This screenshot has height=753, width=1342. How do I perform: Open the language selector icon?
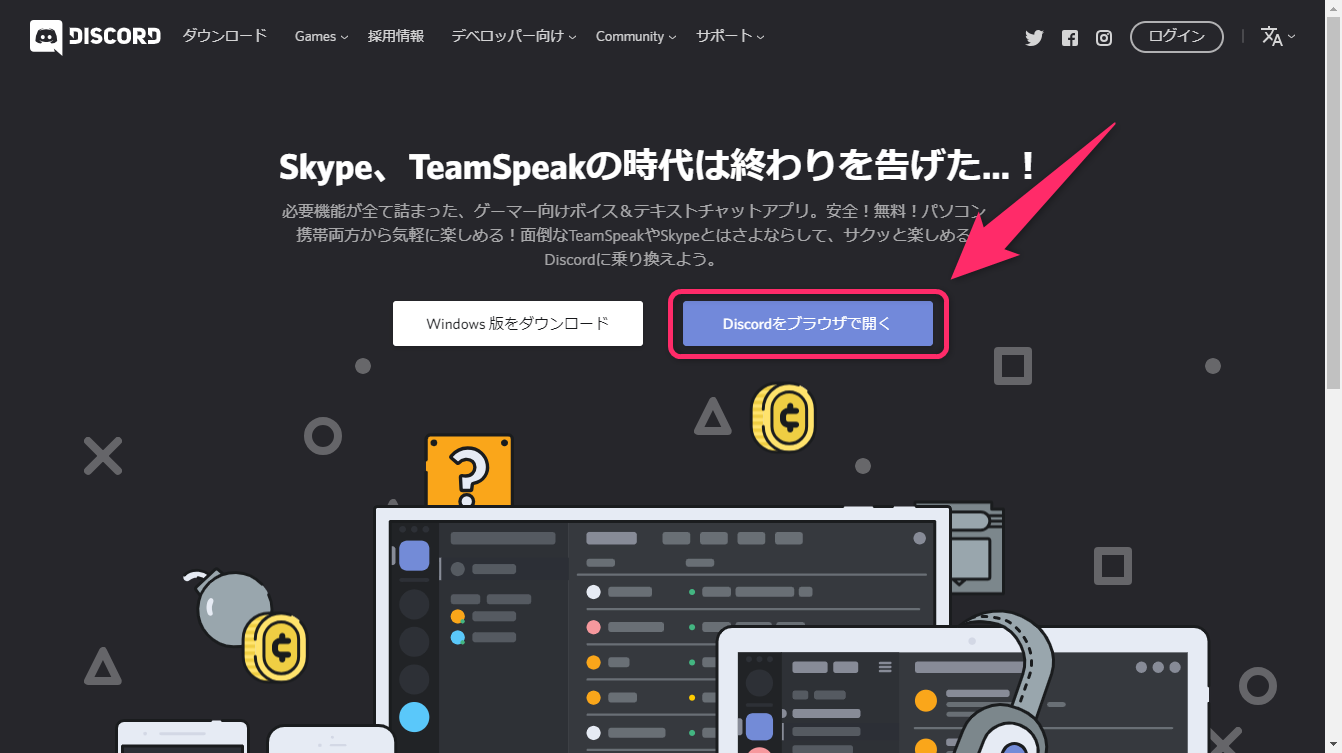tap(1278, 37)
